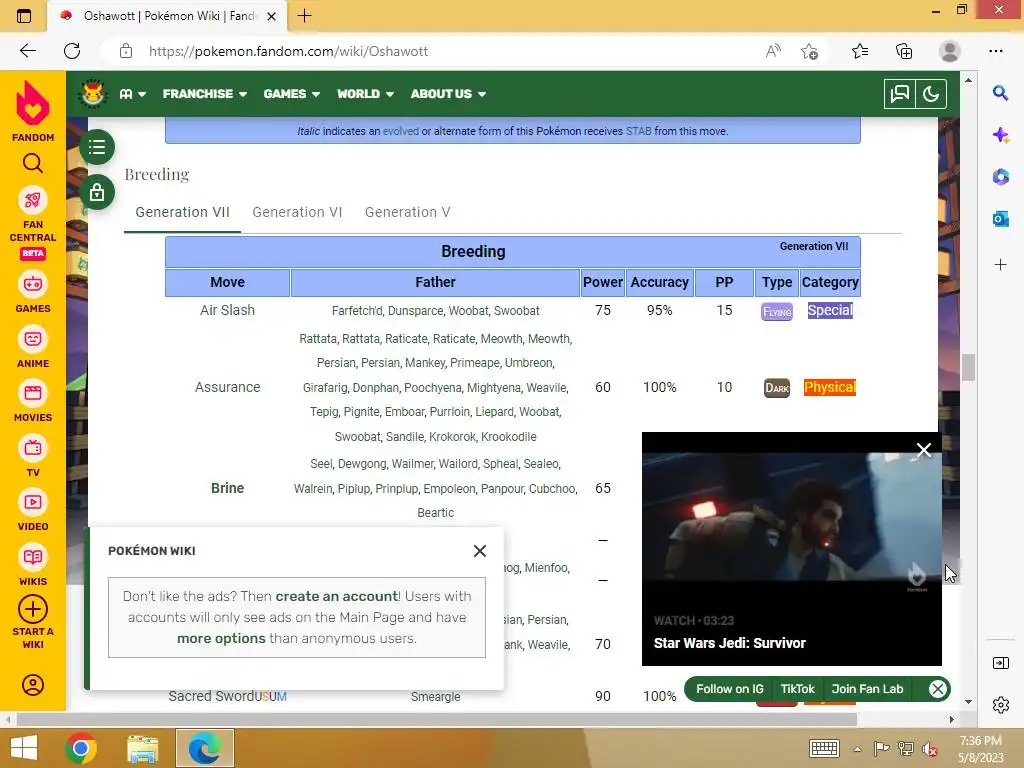
Task: Open the Movies sidebar section
Action: [x=33, y=402]
